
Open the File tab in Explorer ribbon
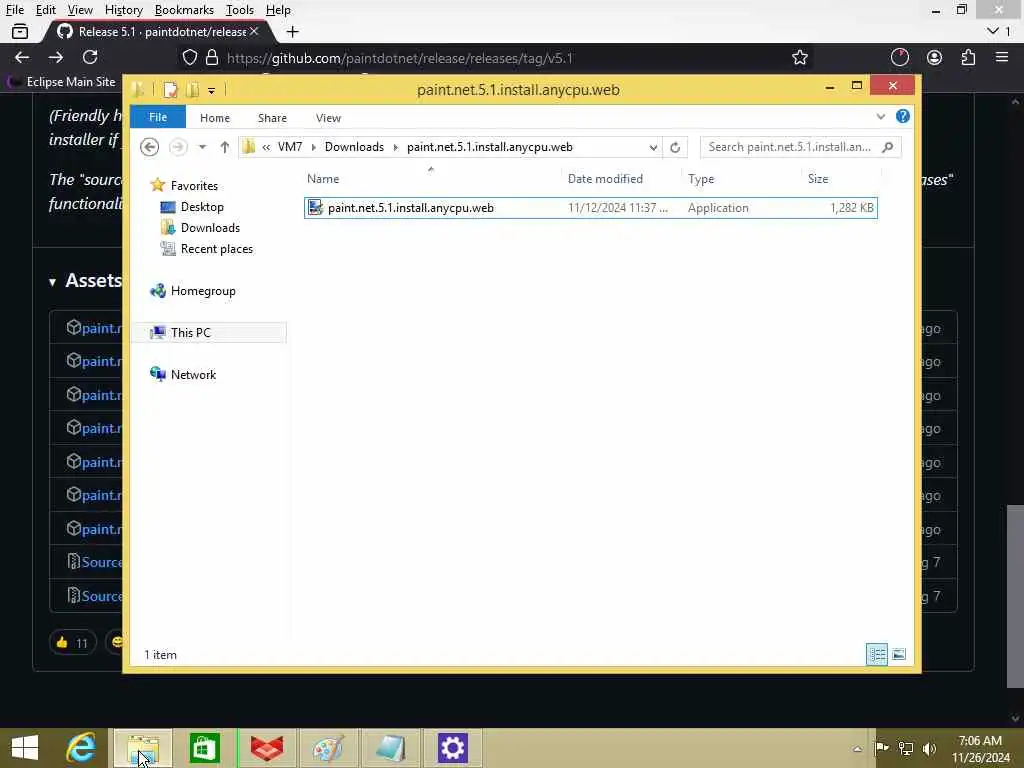pos(158,118)
